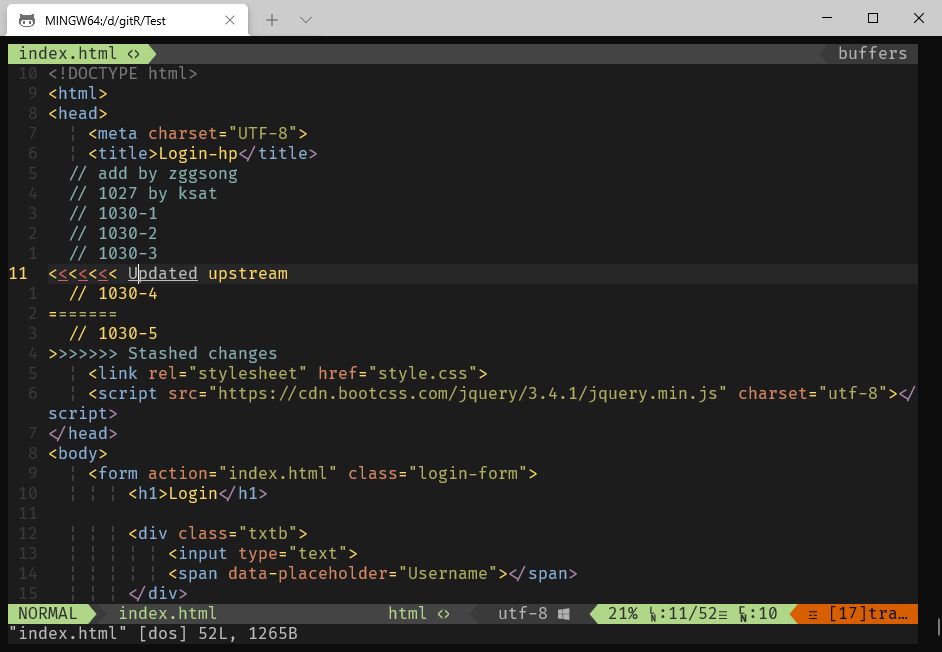Click the html filetype icon in status line

tap(444, 613)
